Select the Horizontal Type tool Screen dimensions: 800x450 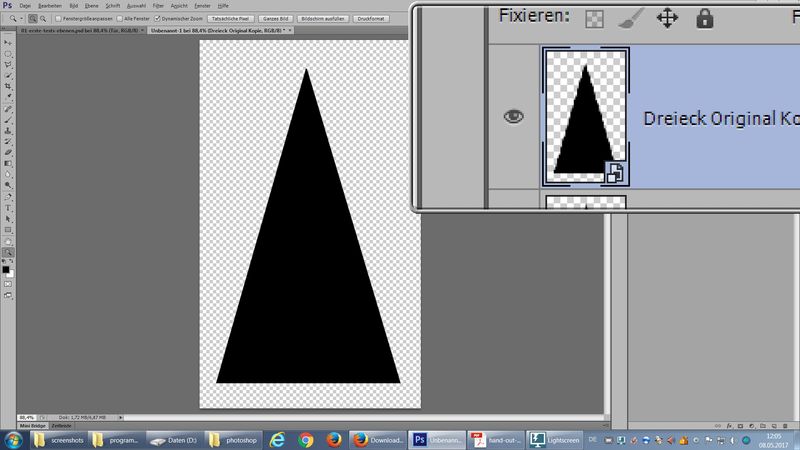pos(8,207)
